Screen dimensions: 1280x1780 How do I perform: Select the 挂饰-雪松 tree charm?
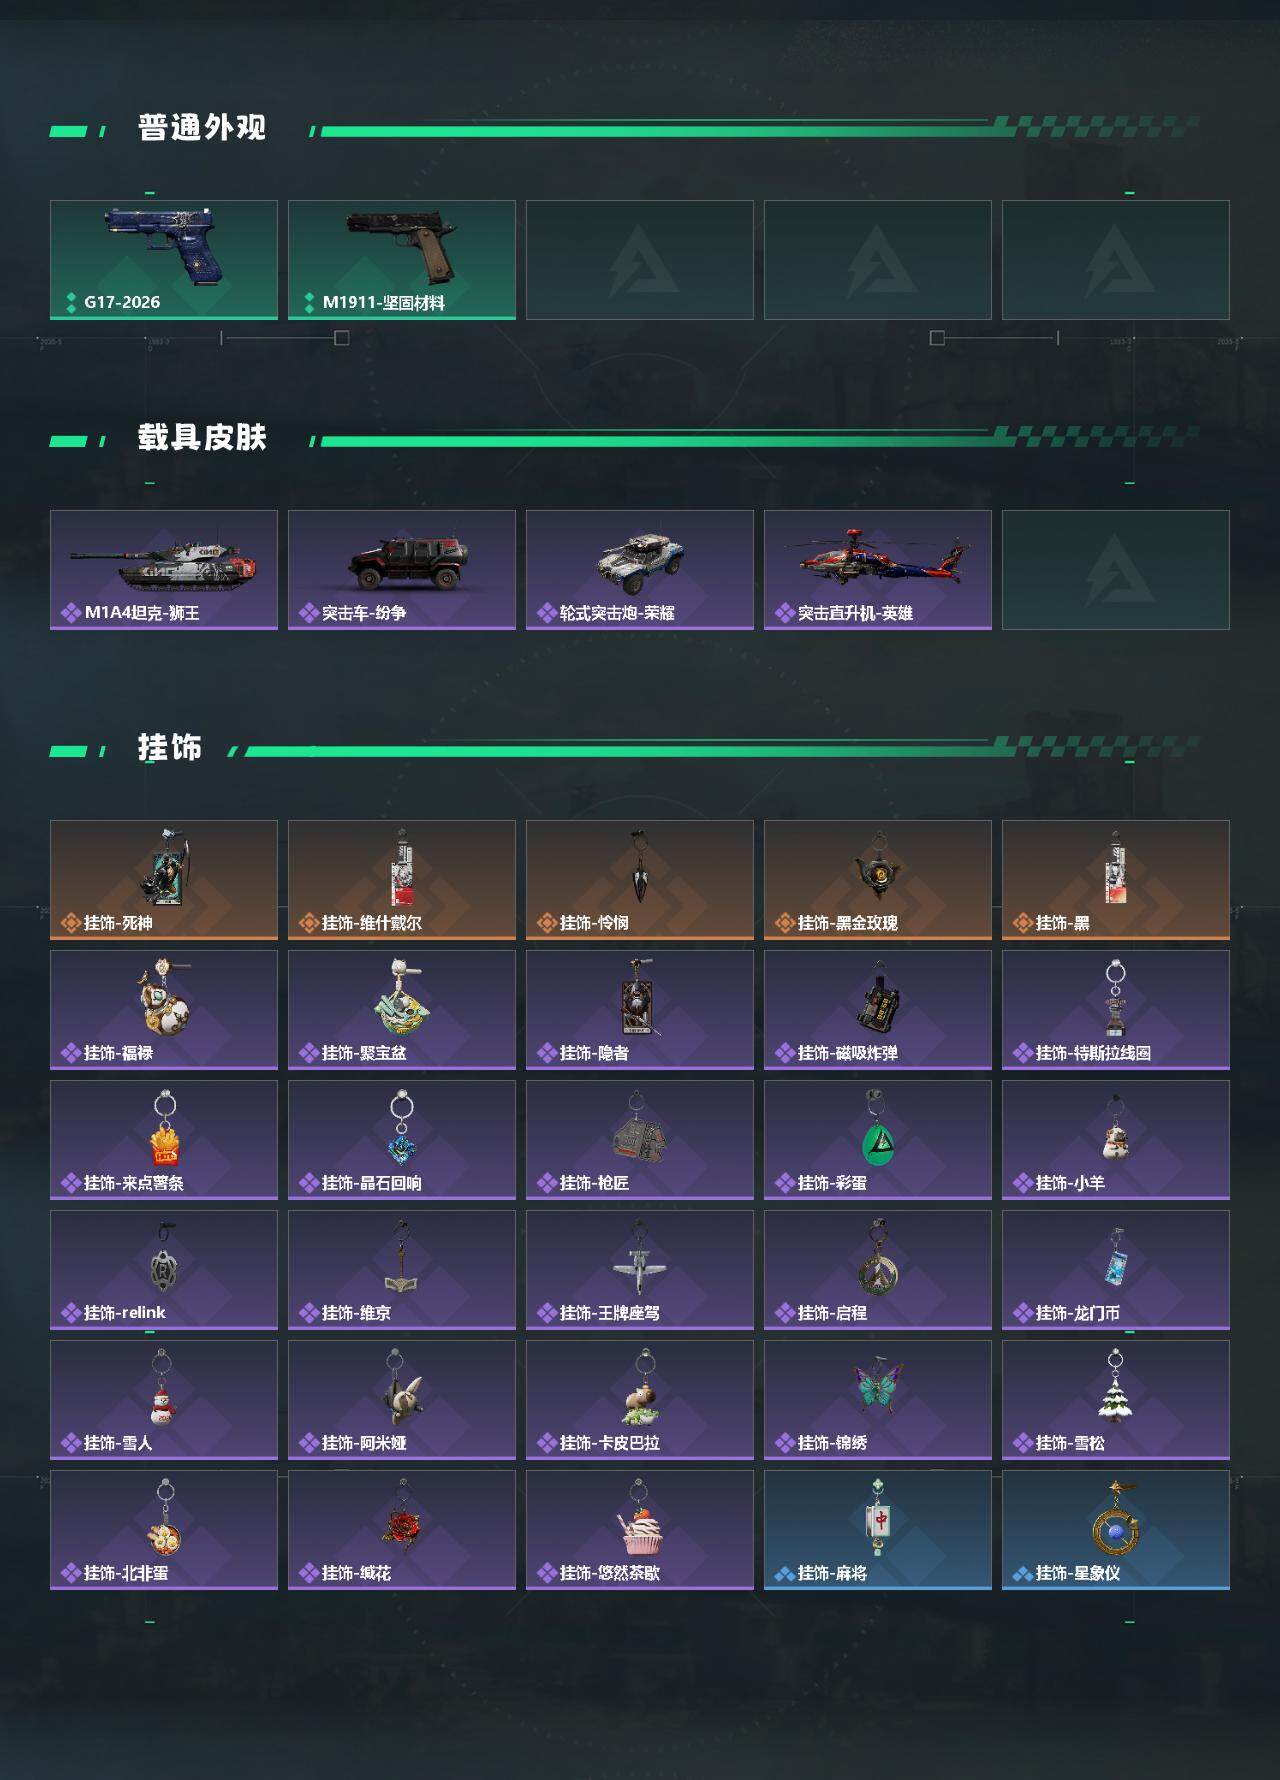[1116, 1400]
